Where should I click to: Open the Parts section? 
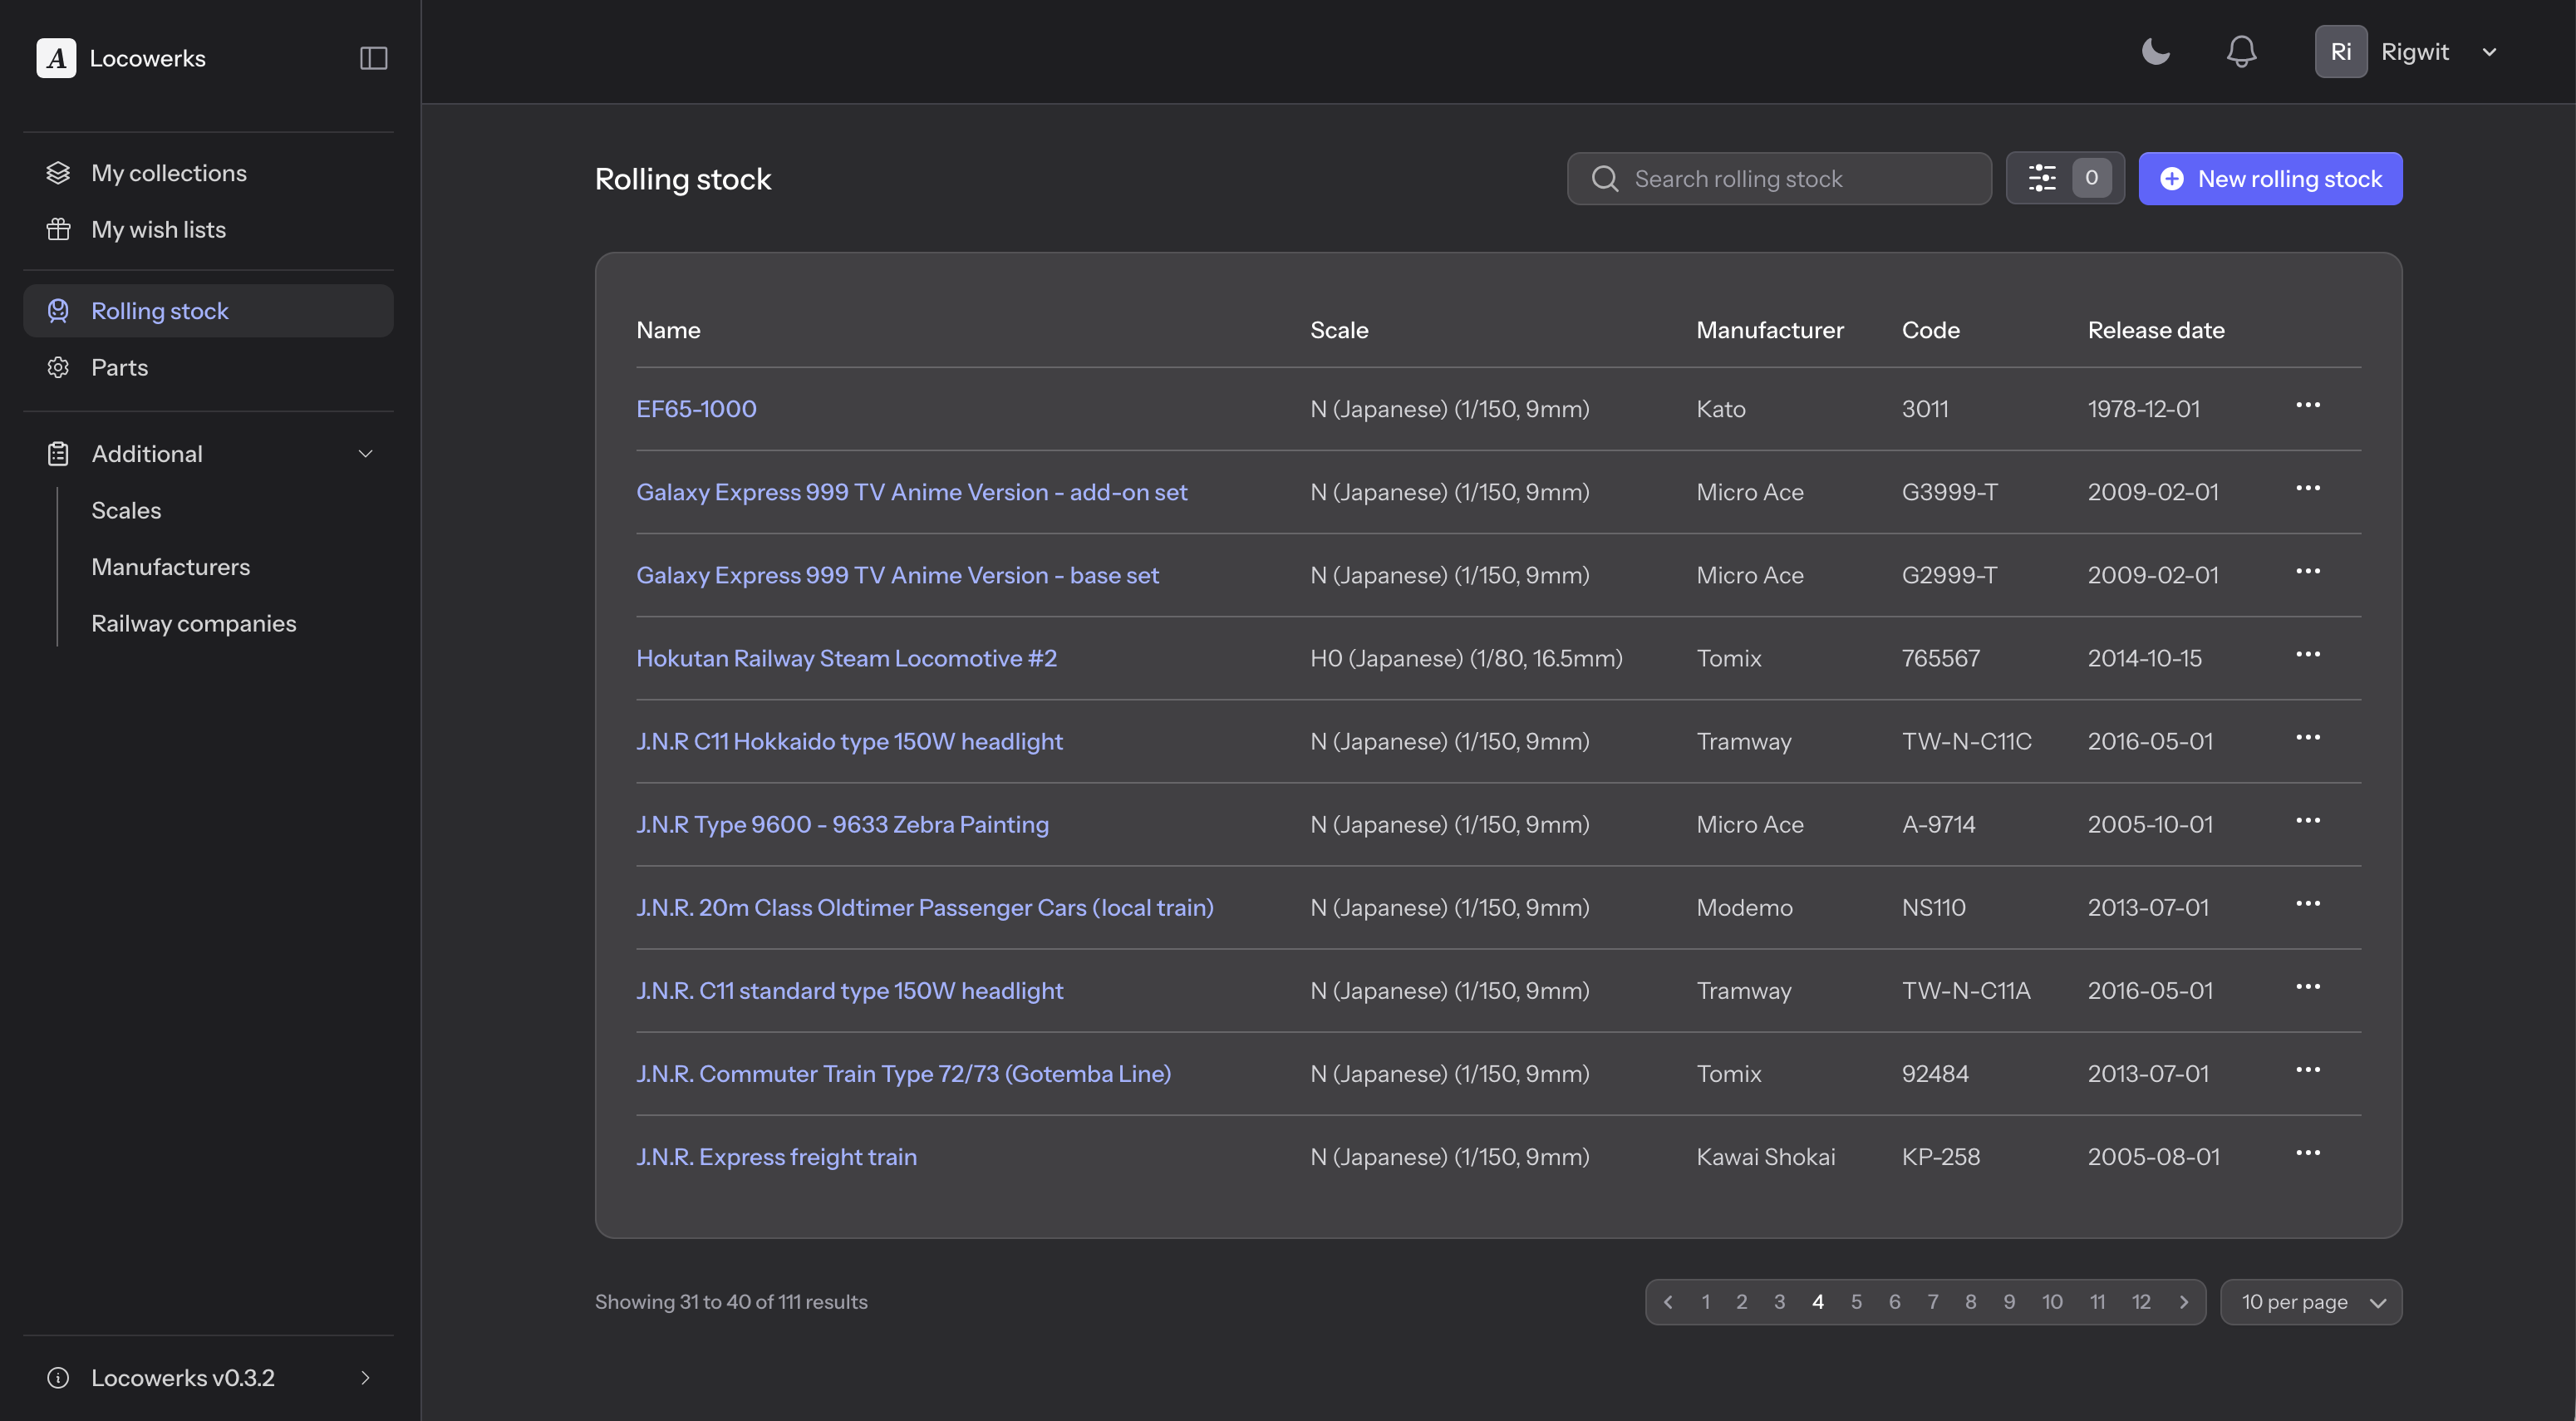coord(208,367)
